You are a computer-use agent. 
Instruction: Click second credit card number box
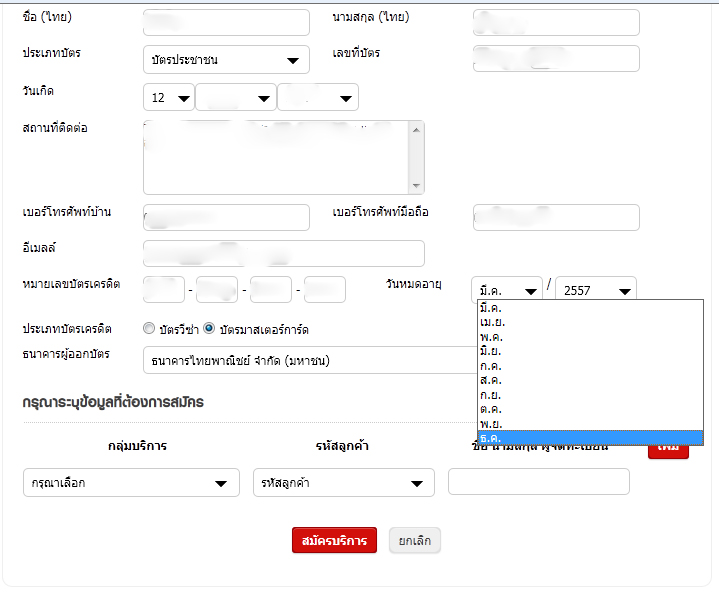click(217, 289)
